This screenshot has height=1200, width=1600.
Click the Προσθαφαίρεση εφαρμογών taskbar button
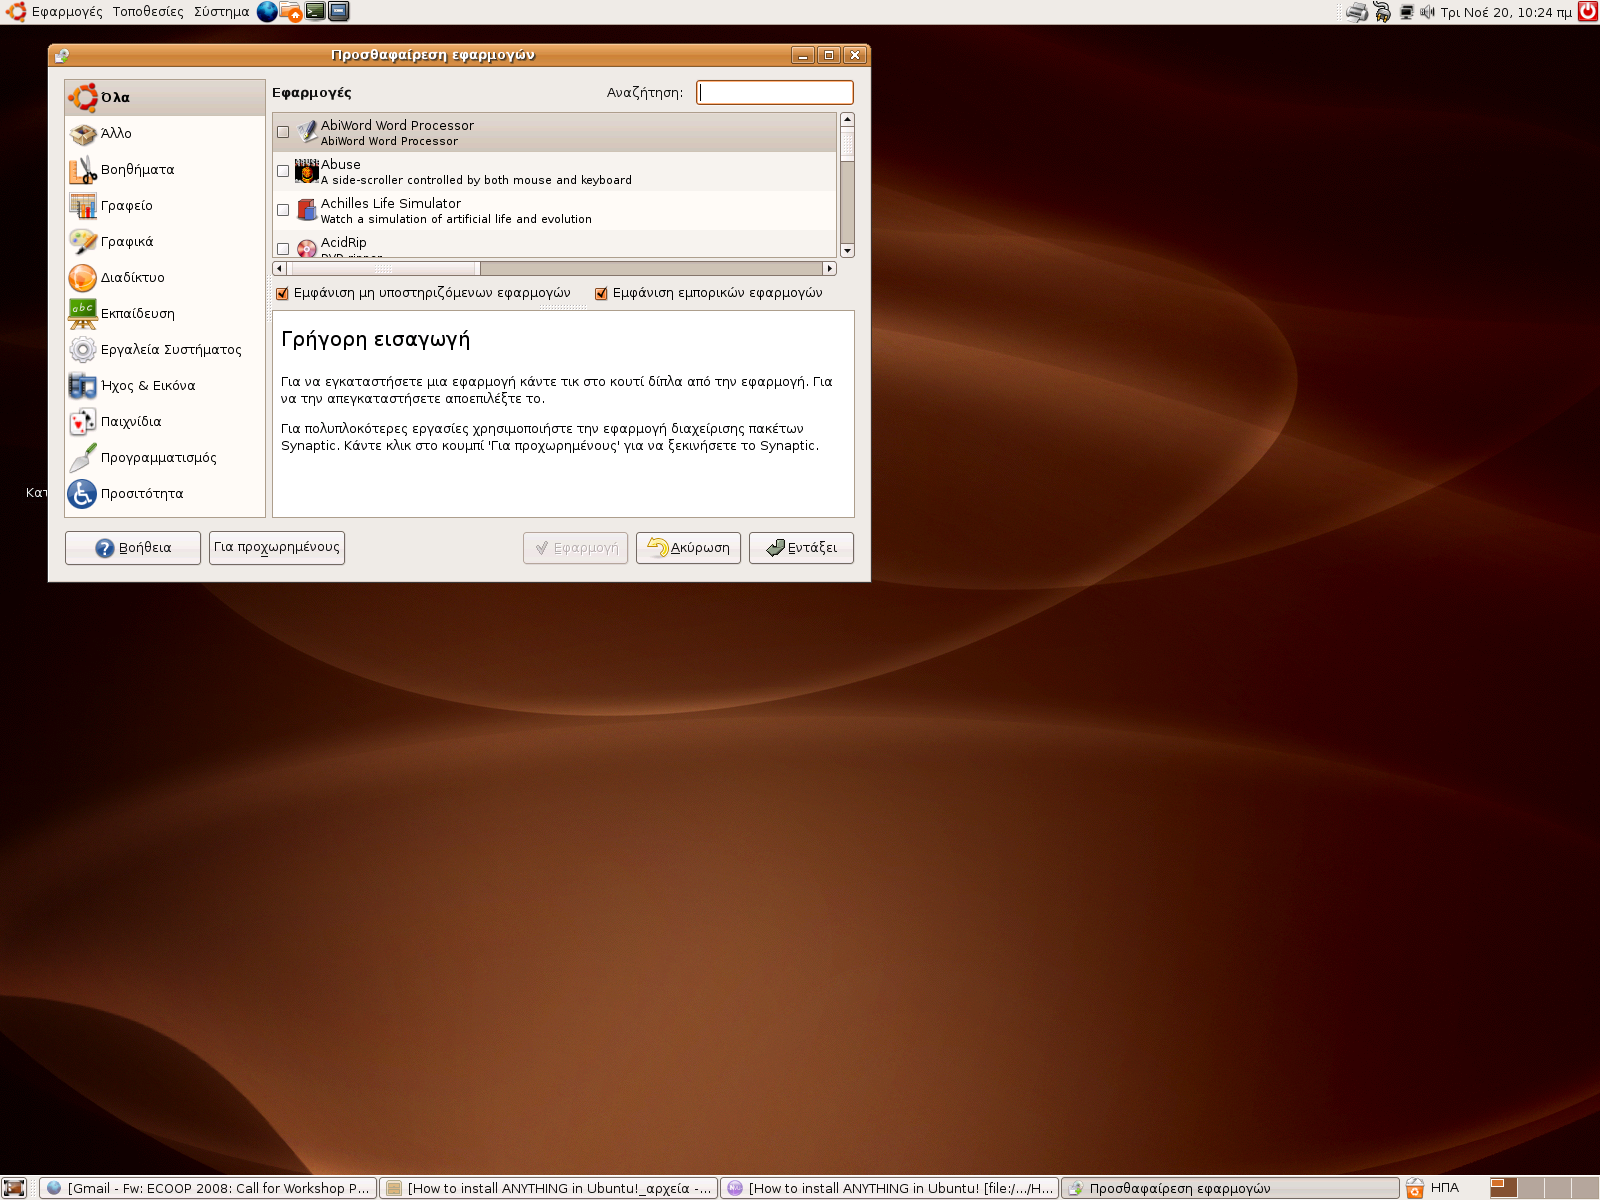(x=1231, y=1188)
